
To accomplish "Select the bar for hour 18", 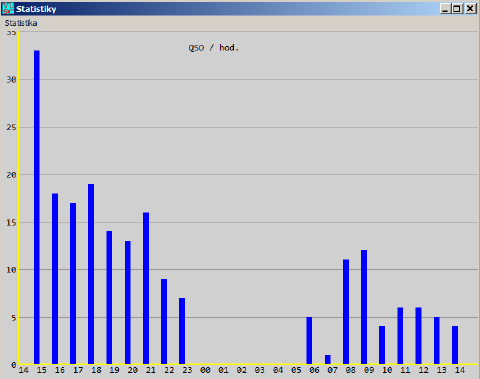I will pyautogui.click(x=91, y=274).
